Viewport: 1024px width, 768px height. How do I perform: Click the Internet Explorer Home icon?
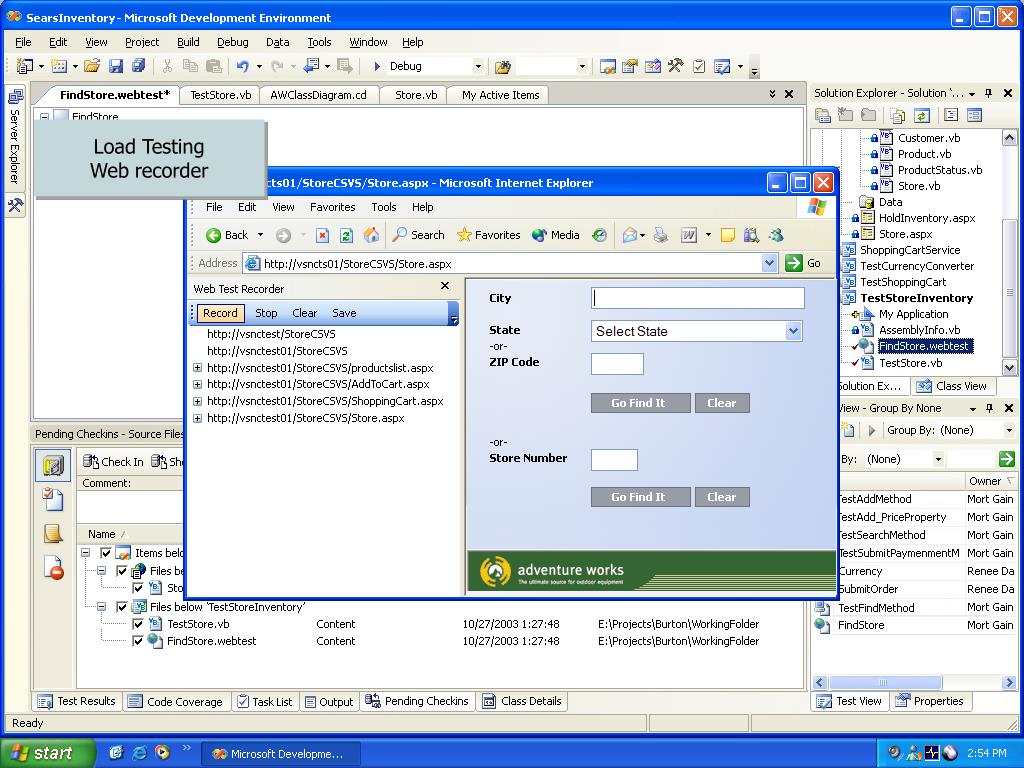coord(371,235)
